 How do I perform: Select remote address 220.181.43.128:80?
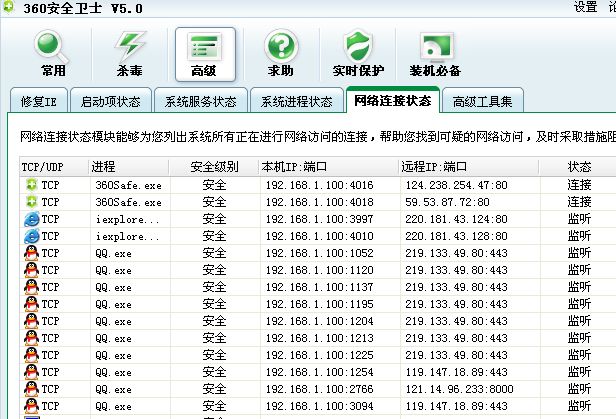[456, 236]
